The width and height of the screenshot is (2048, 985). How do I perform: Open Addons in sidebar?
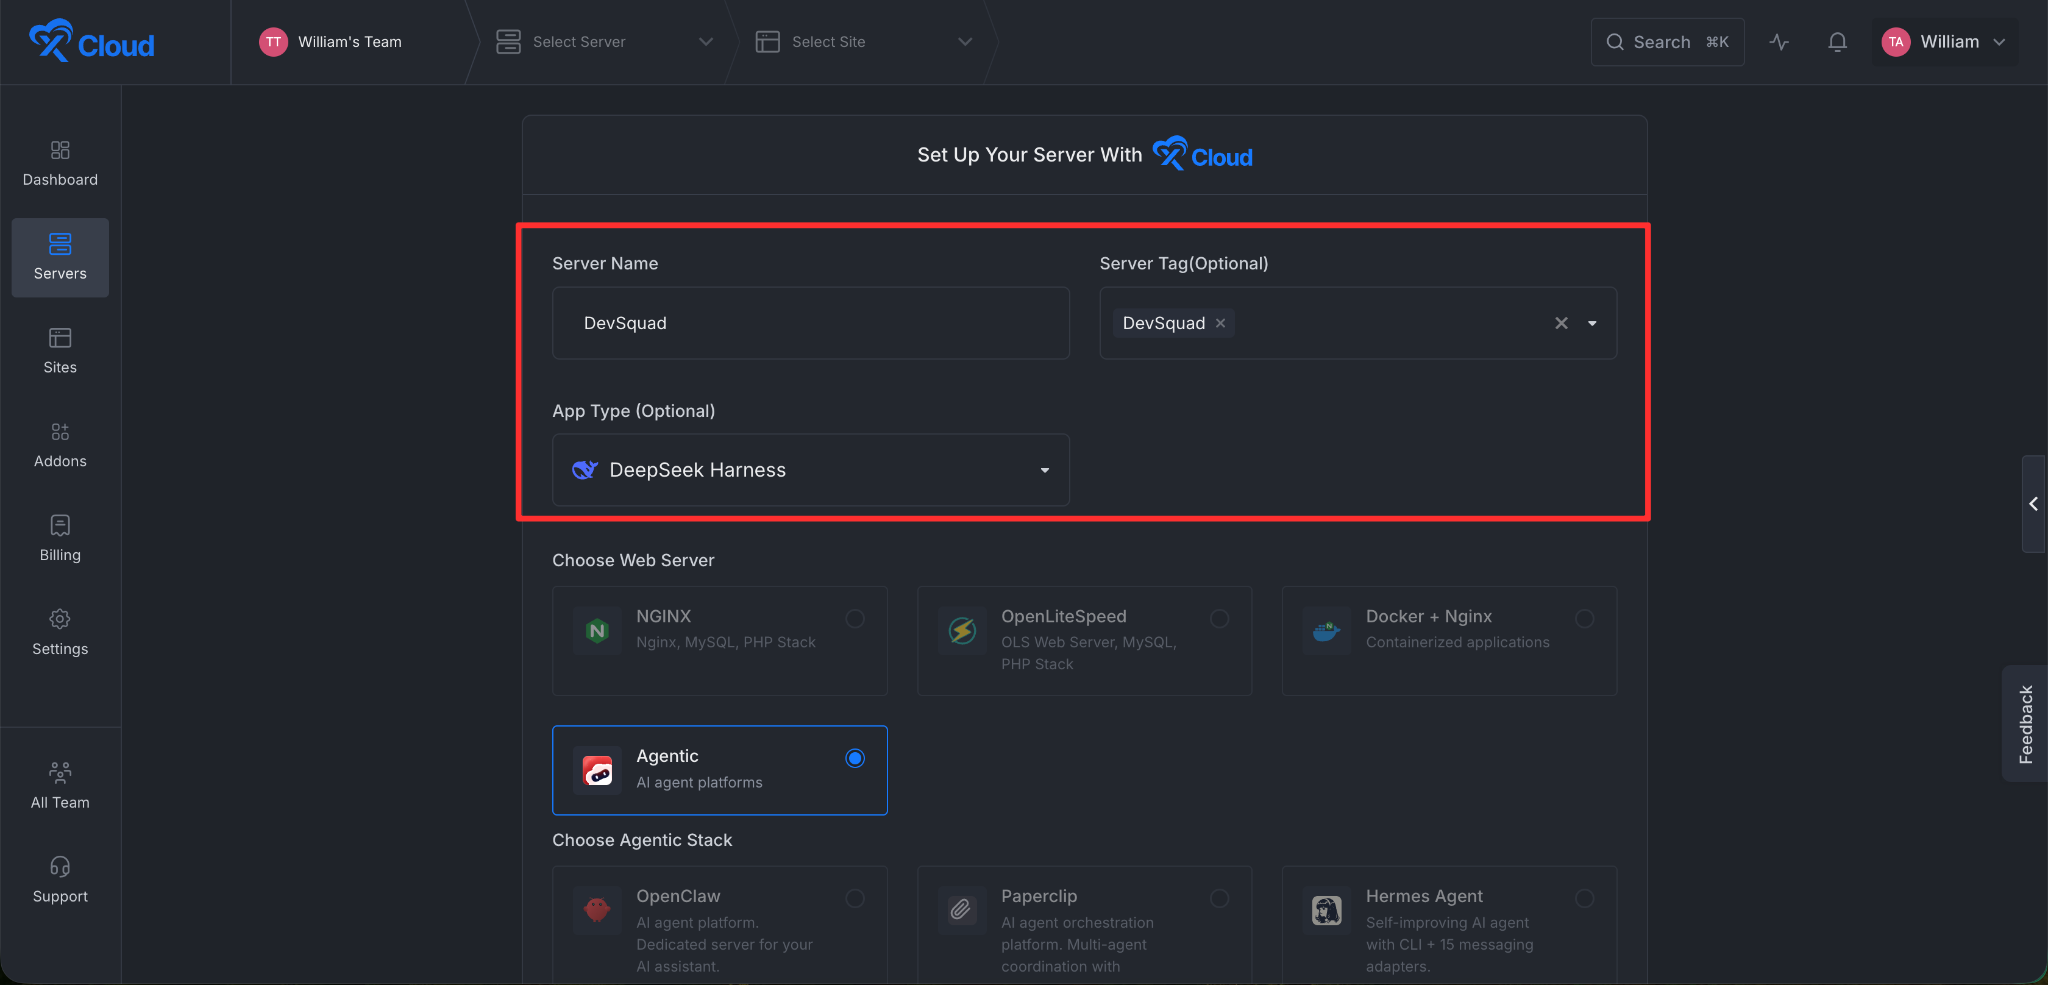(x=60, y=446)
